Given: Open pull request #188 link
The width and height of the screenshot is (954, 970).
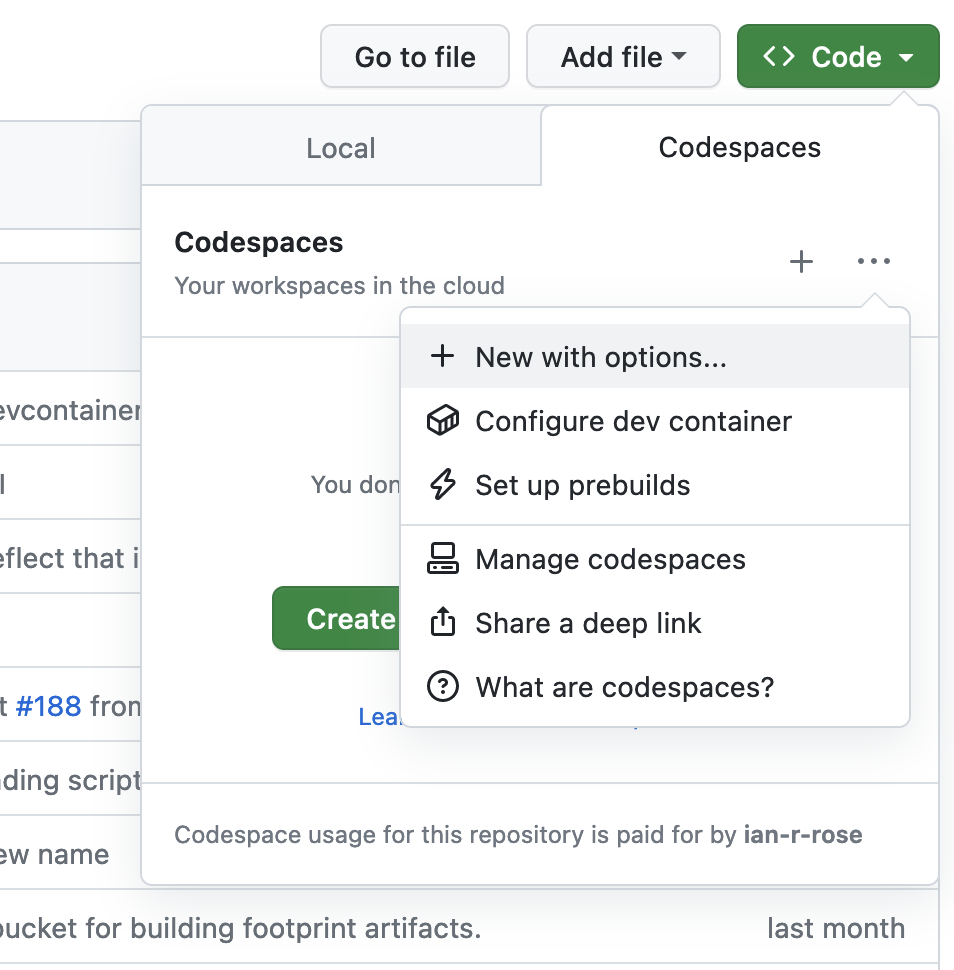Looking at the screenshot, I should point(48,706).
